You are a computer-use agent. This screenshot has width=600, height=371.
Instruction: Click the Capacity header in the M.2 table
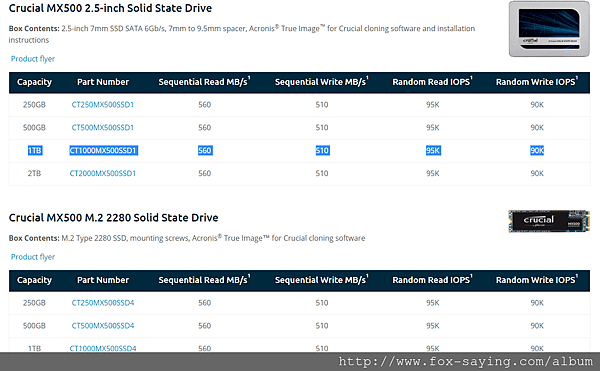[x=34, y=280]
